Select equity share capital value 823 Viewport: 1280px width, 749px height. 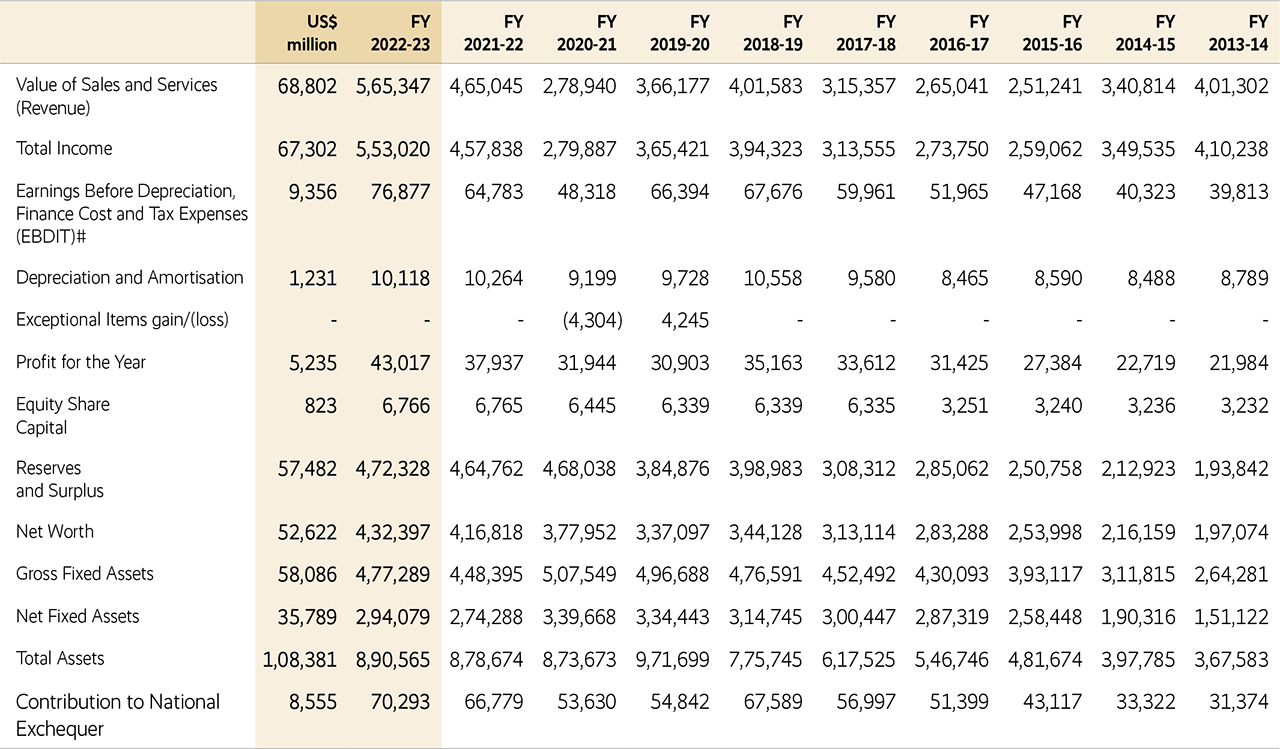[320, 405]
